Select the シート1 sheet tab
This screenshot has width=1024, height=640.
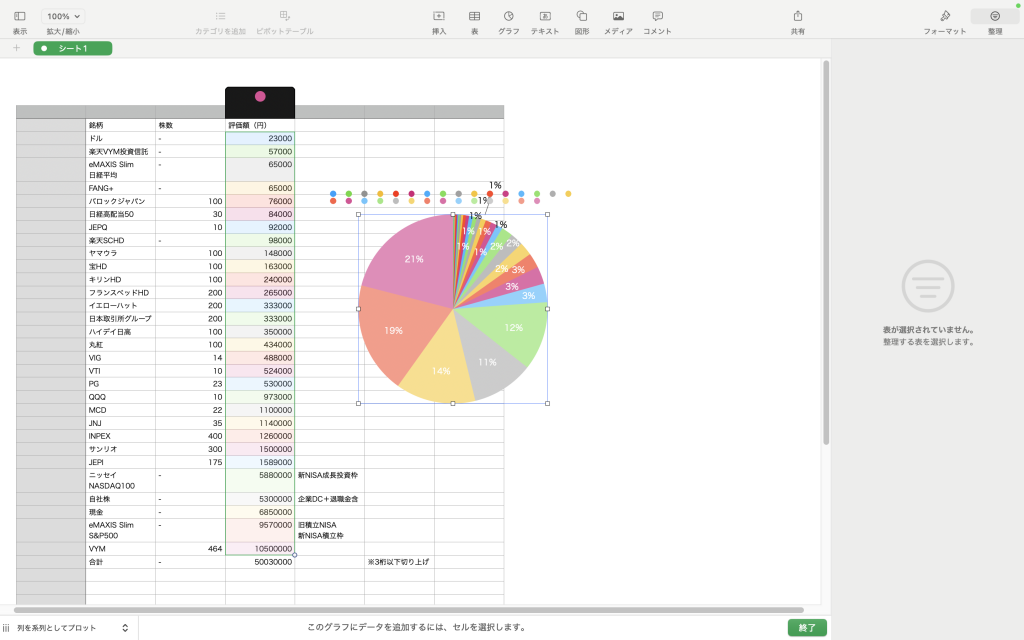click(72, 48)
